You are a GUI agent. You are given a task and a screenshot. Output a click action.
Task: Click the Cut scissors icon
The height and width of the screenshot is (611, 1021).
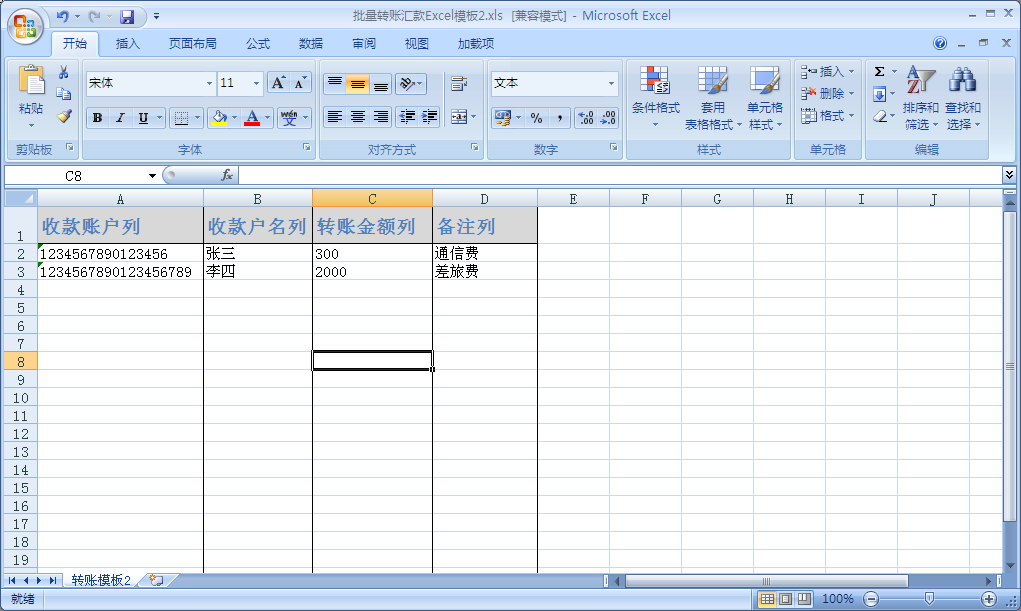tap(64, 72)
